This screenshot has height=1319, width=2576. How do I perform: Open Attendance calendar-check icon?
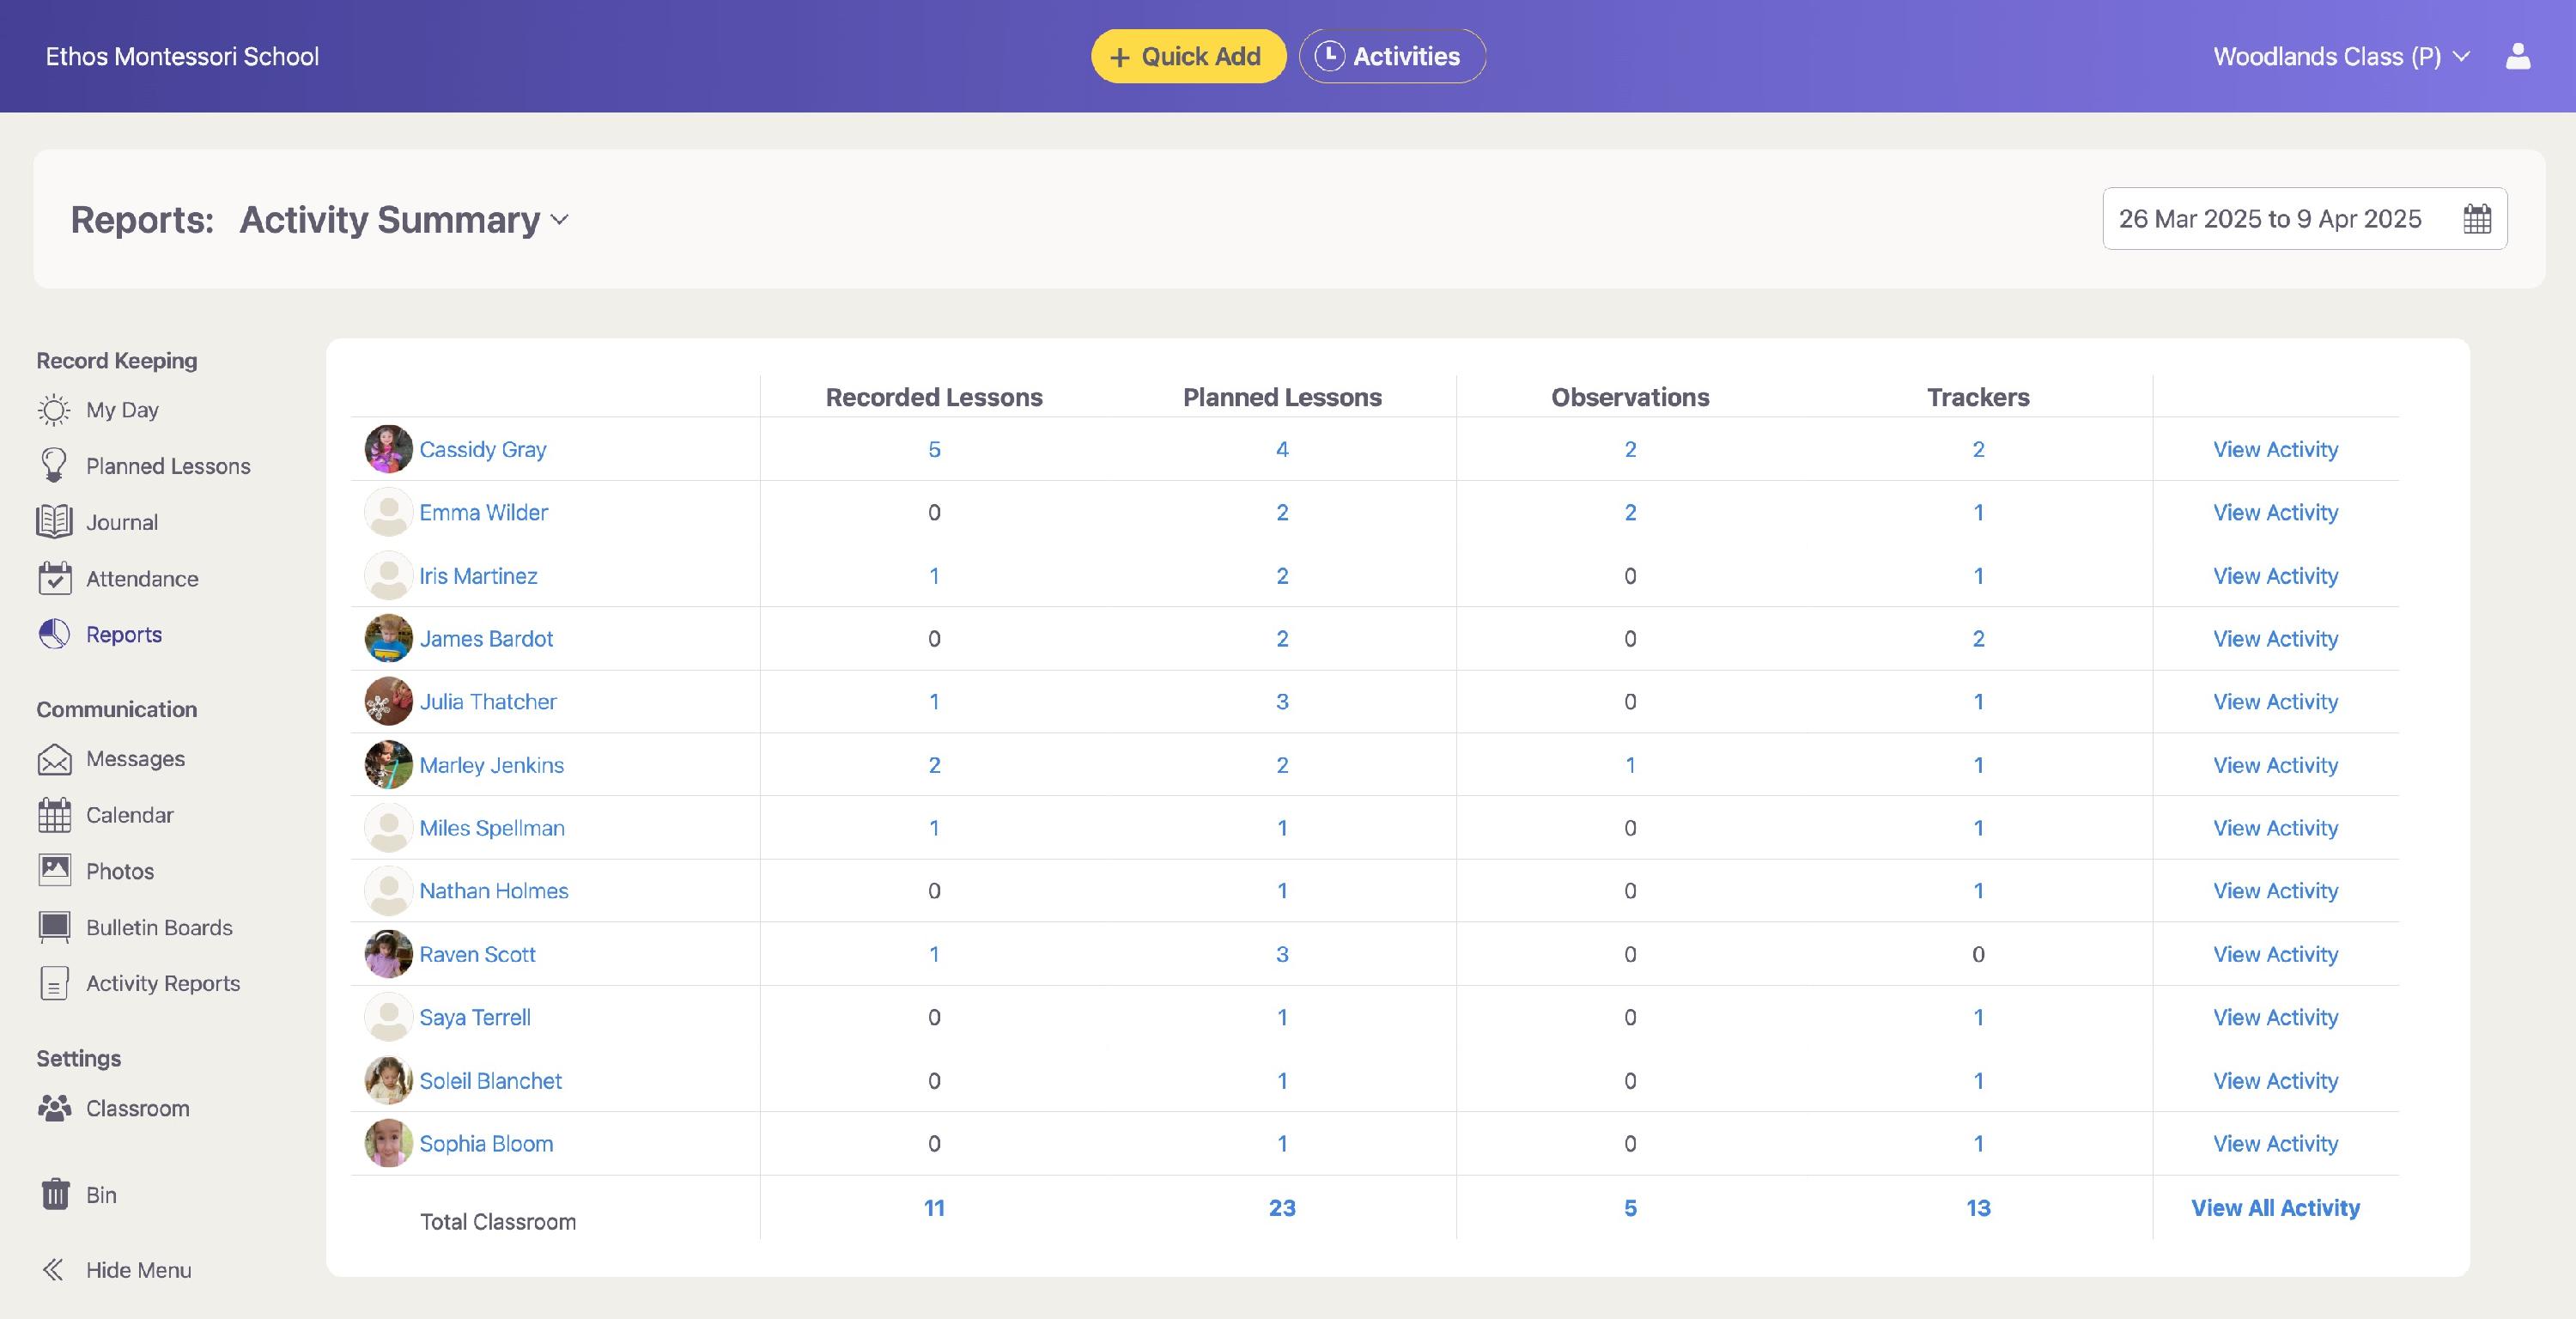[54, 578]
